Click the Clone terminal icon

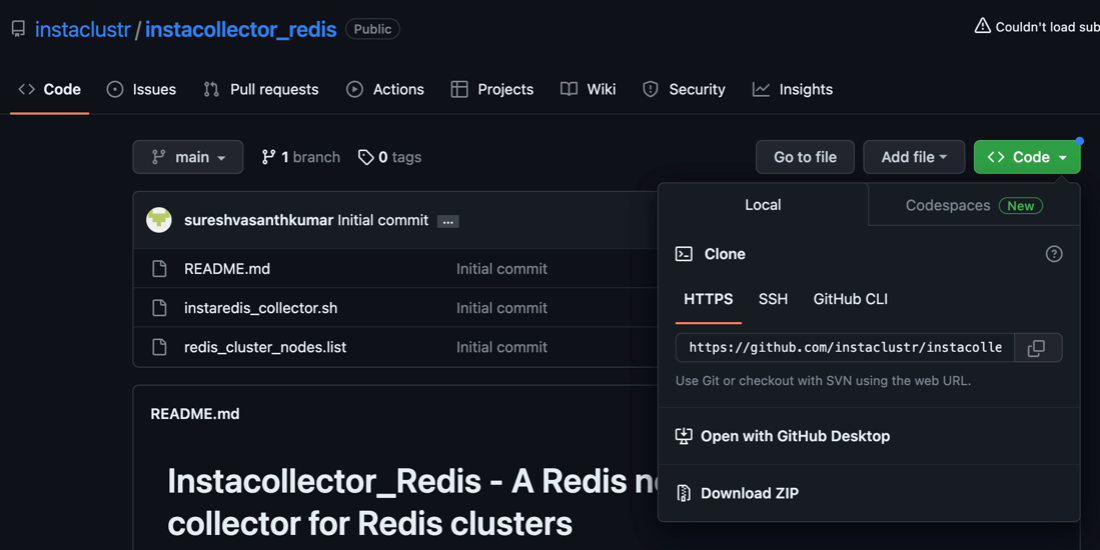(x=684, y=254)
